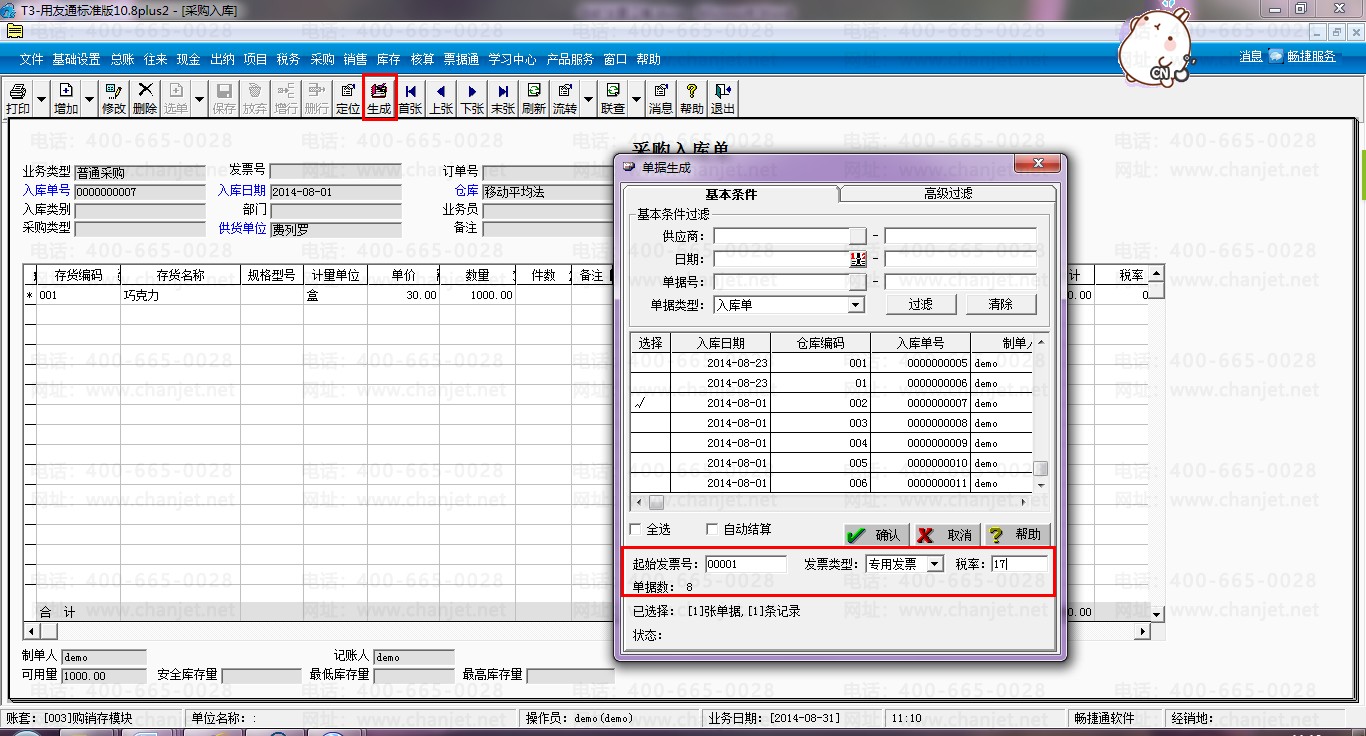1366x736 pixels.
Task: Open the 采购 menu
Action: 322,59
